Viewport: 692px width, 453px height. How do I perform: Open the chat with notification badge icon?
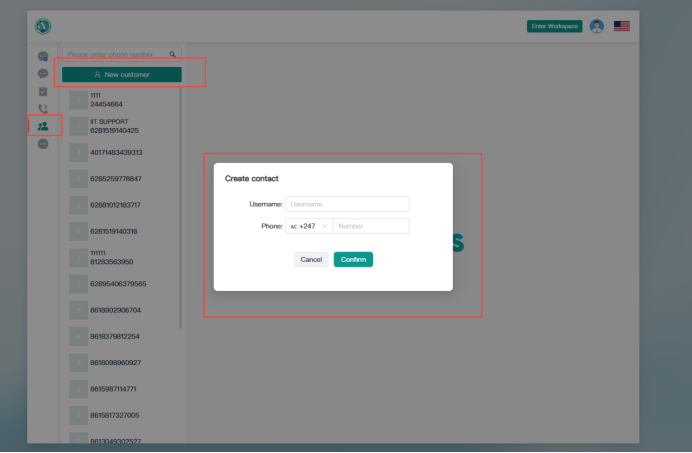pyautogui.click(x=43, y=57)
